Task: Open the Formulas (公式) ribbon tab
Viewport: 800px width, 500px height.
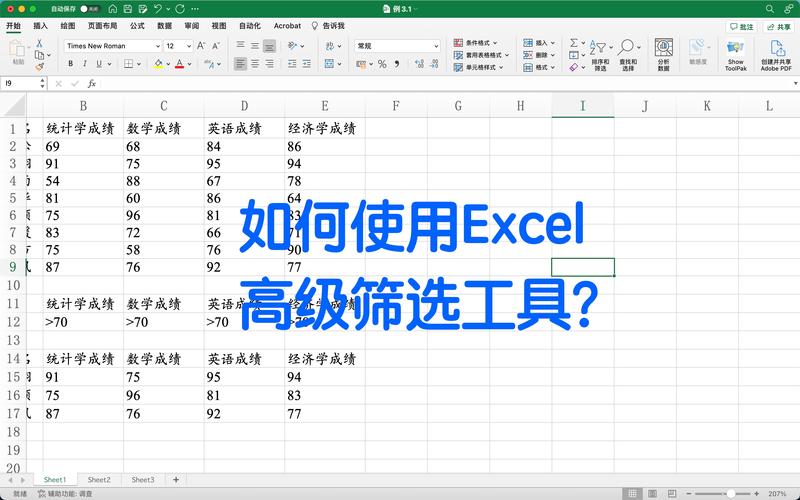Action: [x=137, y=26]
